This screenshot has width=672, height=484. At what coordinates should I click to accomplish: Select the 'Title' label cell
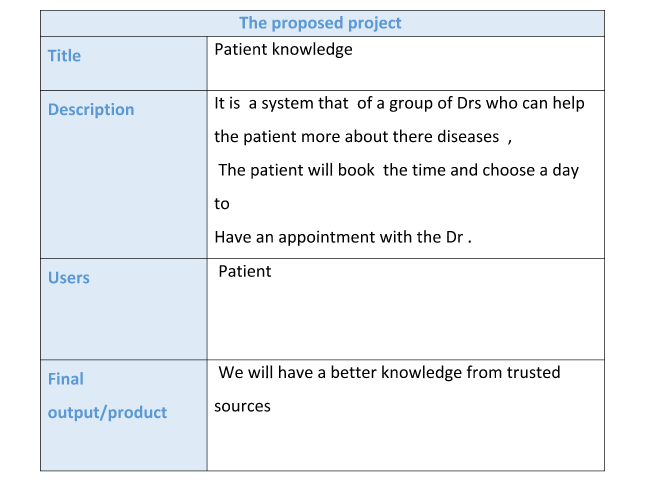click(124, 63)
